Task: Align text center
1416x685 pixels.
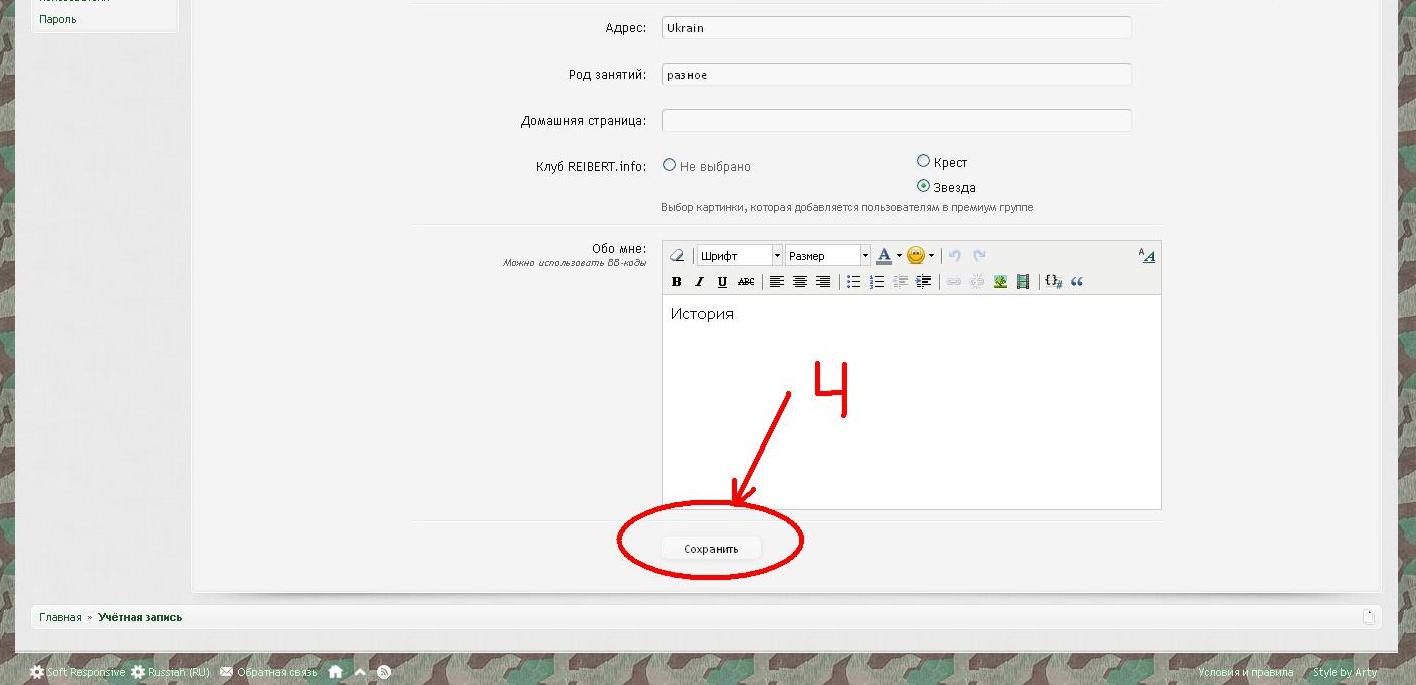Action: [x=800, y=282]
